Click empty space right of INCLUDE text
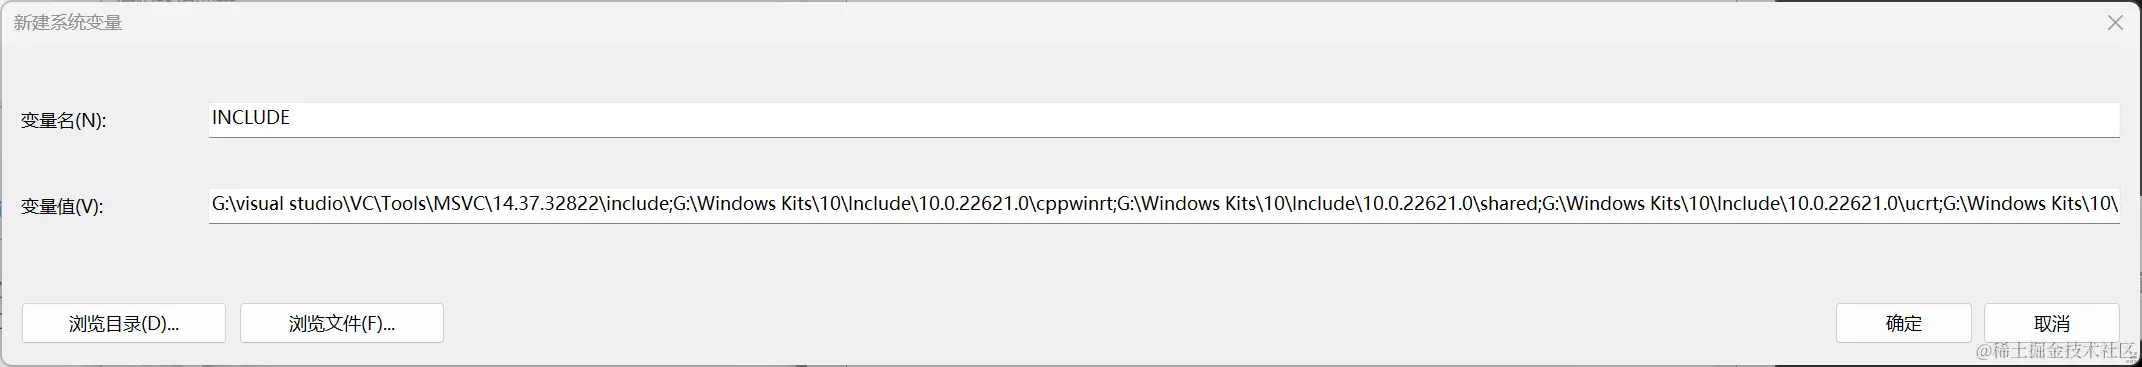This screenshot has width=2142, height=367. click(x=1200, y=119)
